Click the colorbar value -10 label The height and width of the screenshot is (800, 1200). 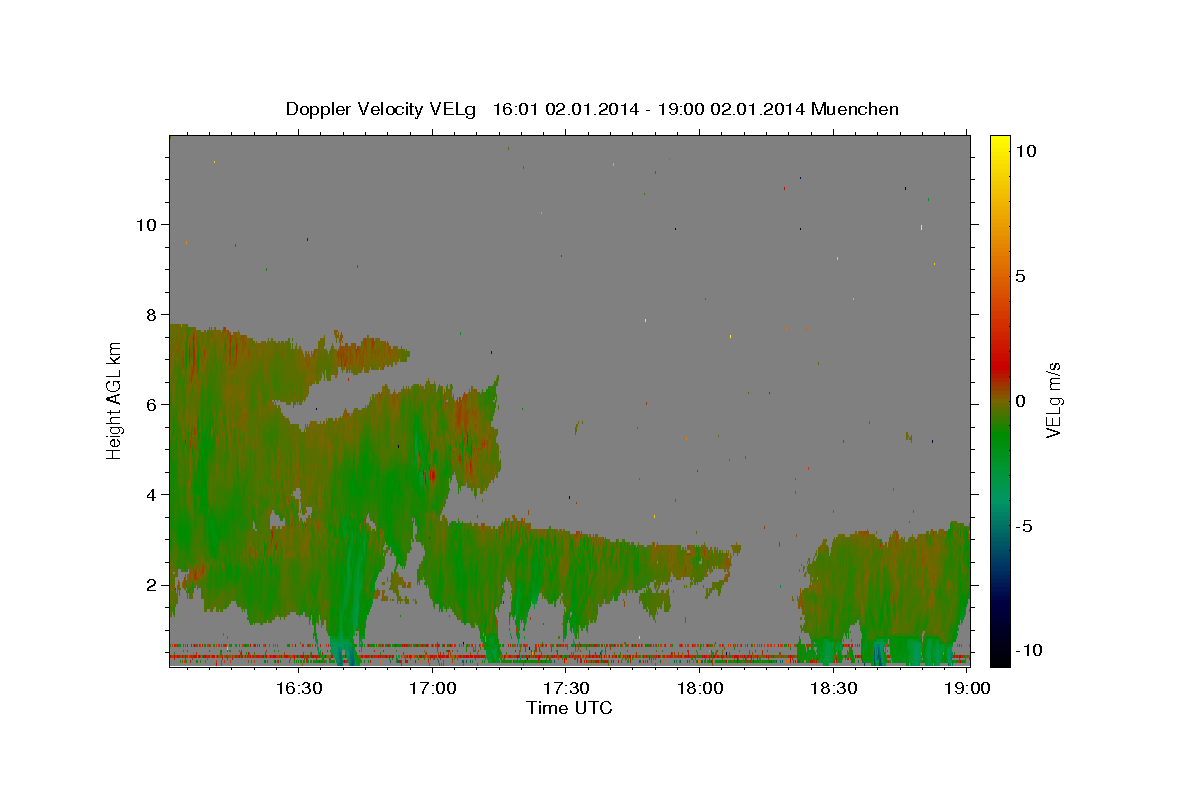[1028, 650]
